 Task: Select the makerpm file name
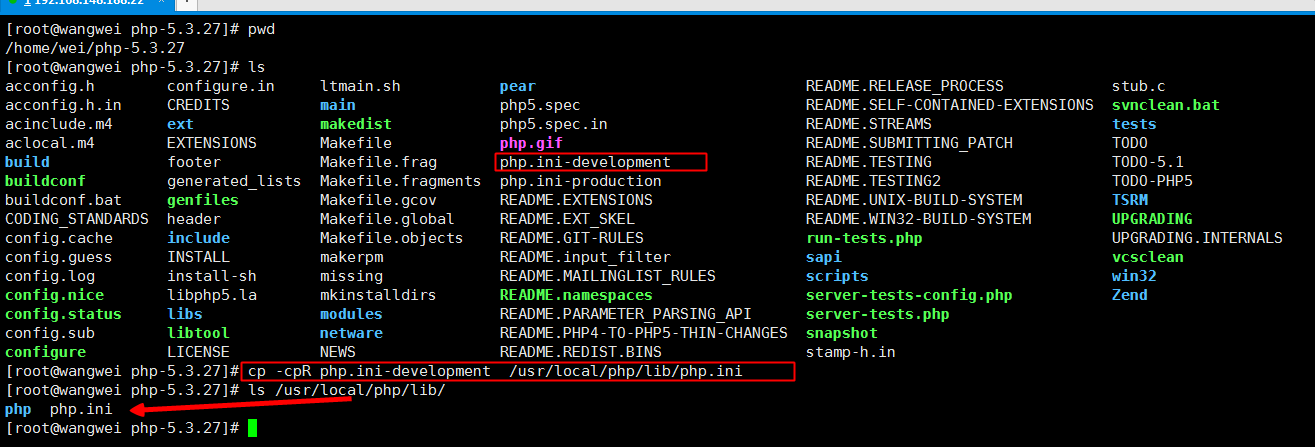tap(351, 257)
